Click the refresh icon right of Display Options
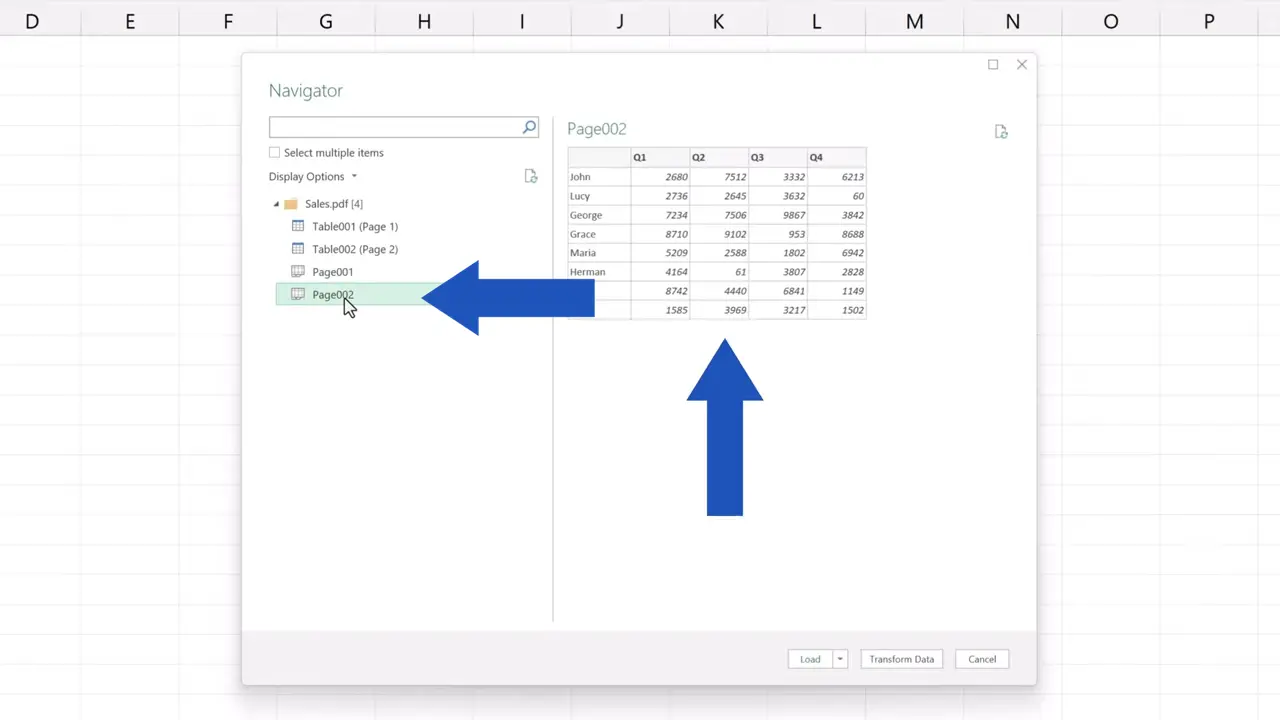Viewport: 1280px width, 720px height. [x=531, y=176]
